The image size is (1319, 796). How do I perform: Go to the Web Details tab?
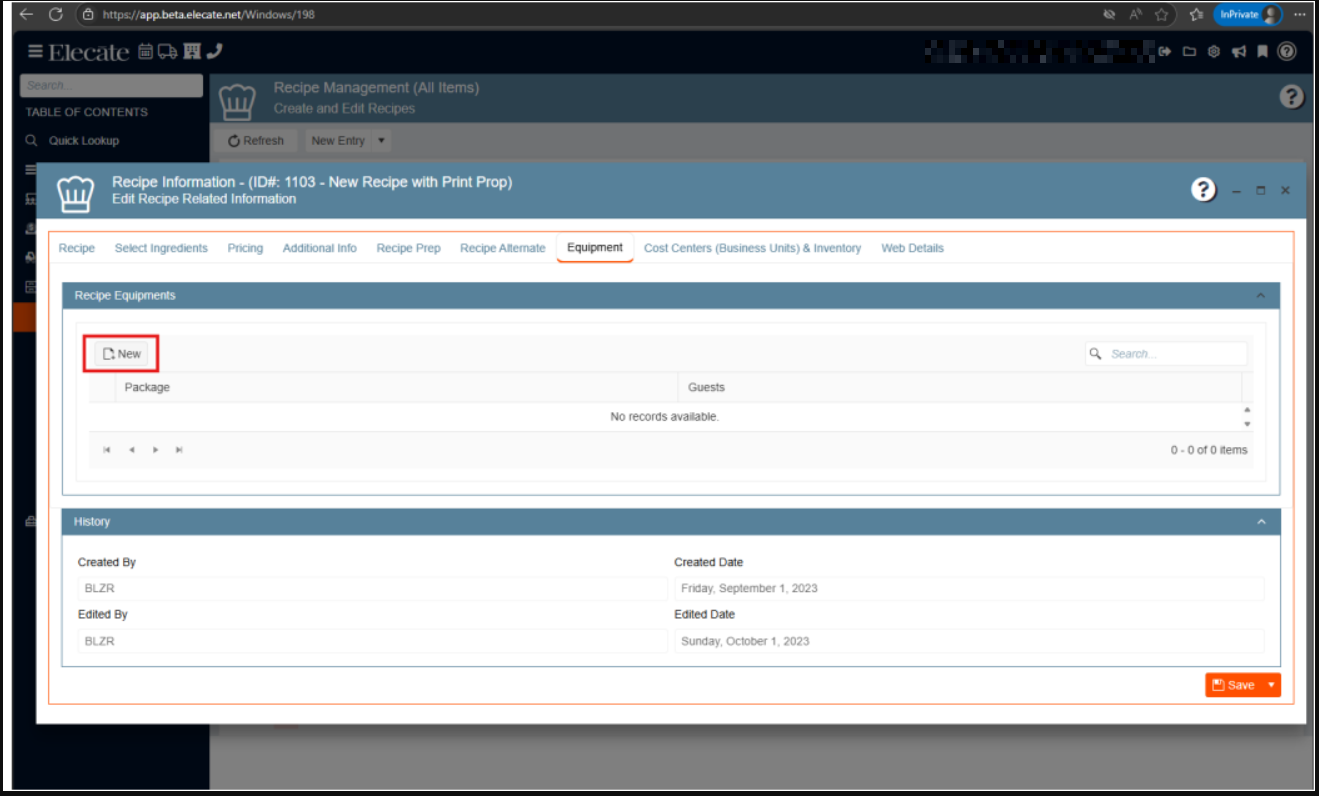click(x=912, y=248)
